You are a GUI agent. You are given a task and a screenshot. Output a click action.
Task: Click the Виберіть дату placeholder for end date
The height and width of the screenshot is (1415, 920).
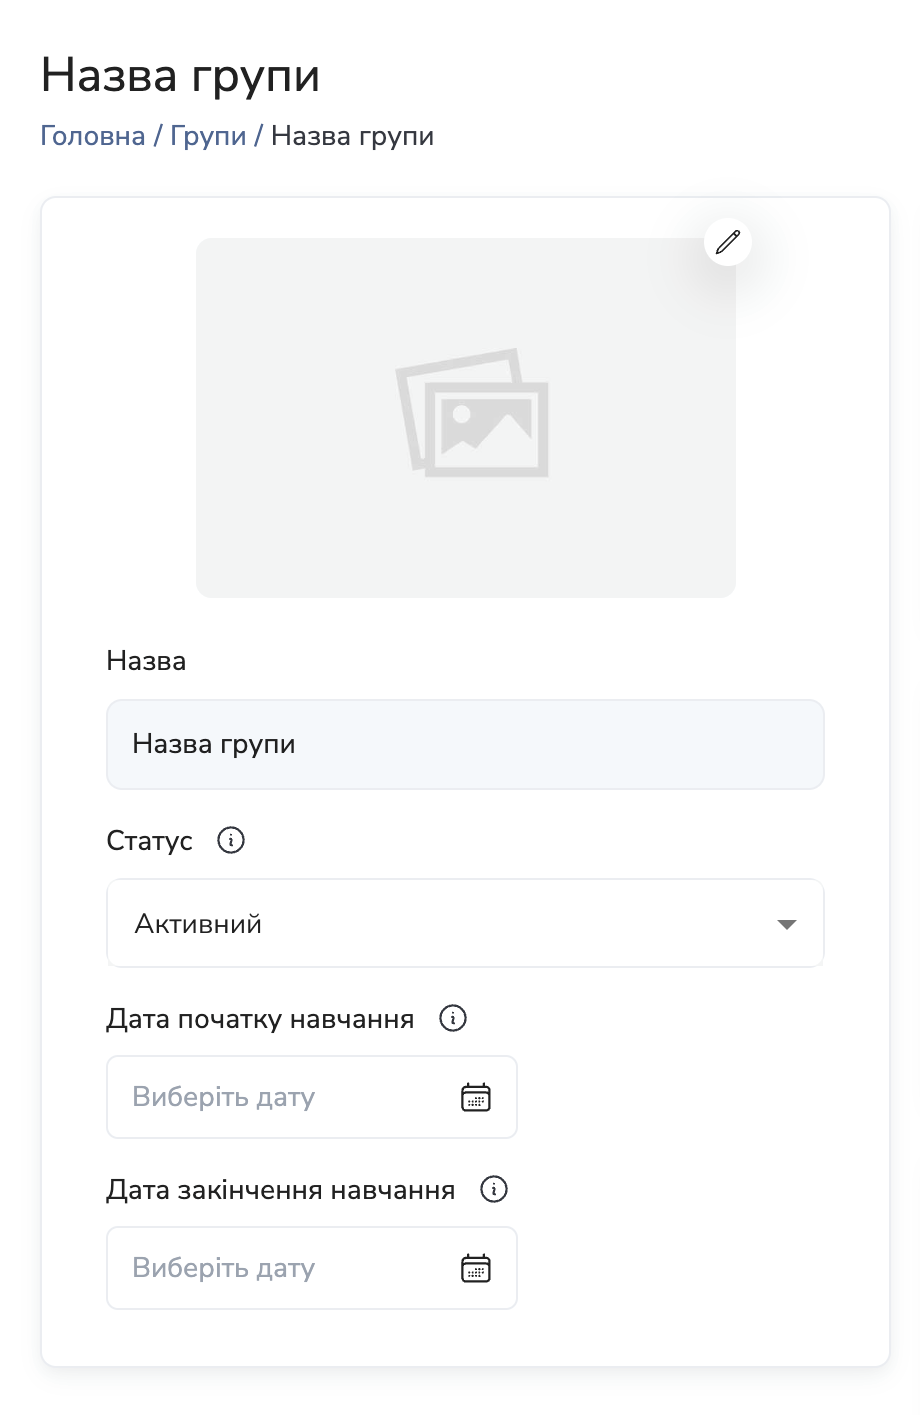(x=223, y=1267)
